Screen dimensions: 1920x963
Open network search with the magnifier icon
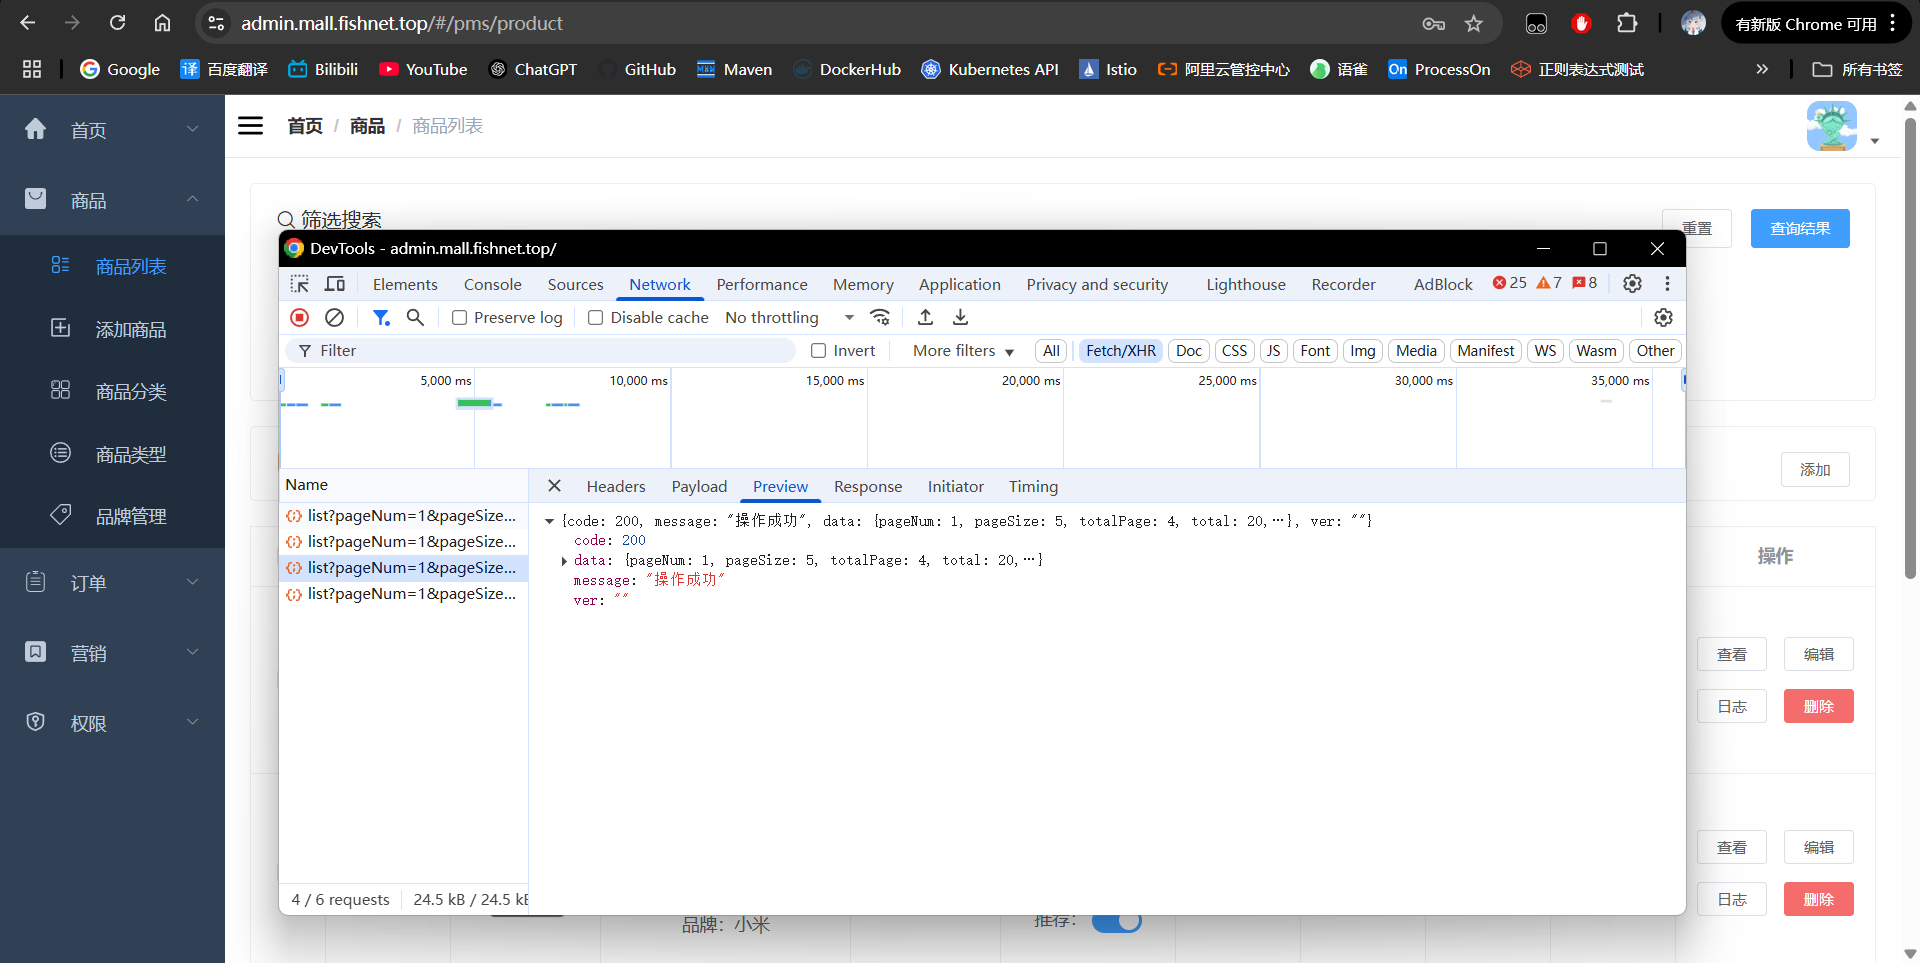[x=415, y=317]
